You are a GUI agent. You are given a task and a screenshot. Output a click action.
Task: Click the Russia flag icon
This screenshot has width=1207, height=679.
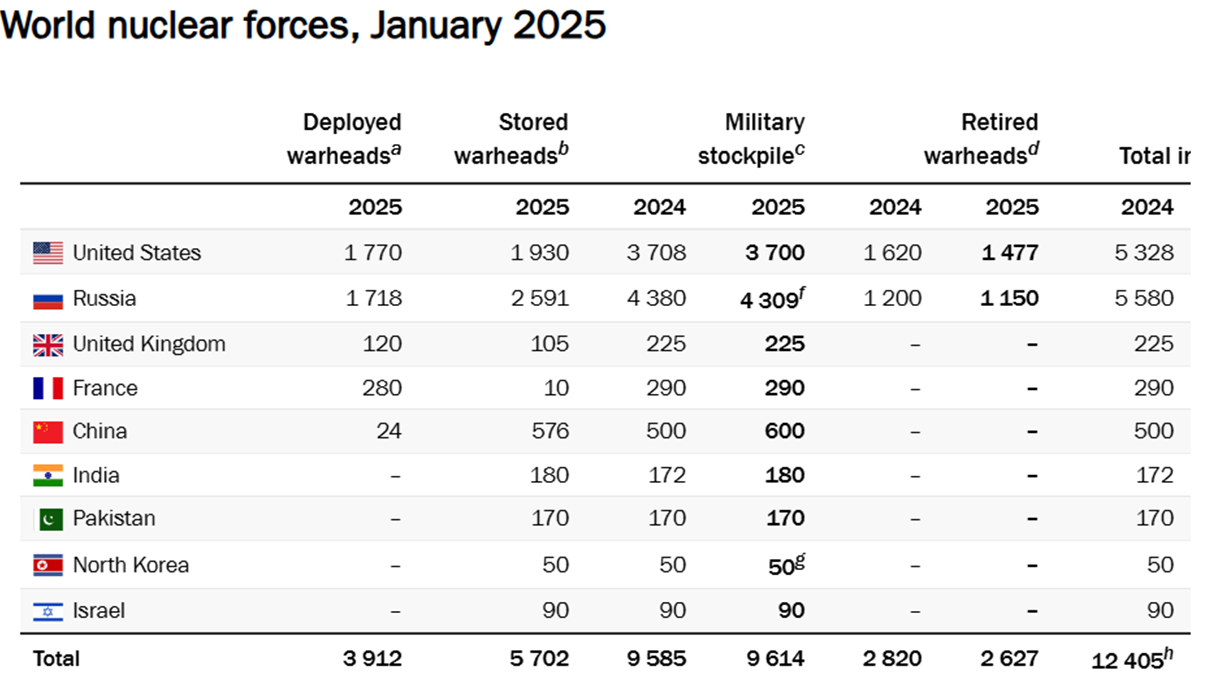(47, 299)
